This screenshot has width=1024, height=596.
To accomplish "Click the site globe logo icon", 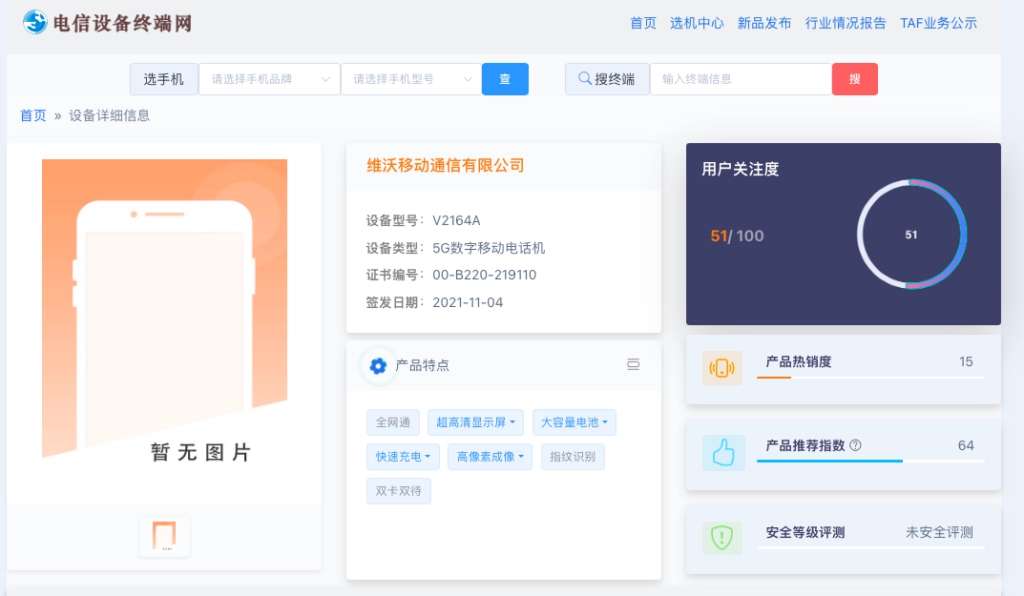I will coord(35,22).
